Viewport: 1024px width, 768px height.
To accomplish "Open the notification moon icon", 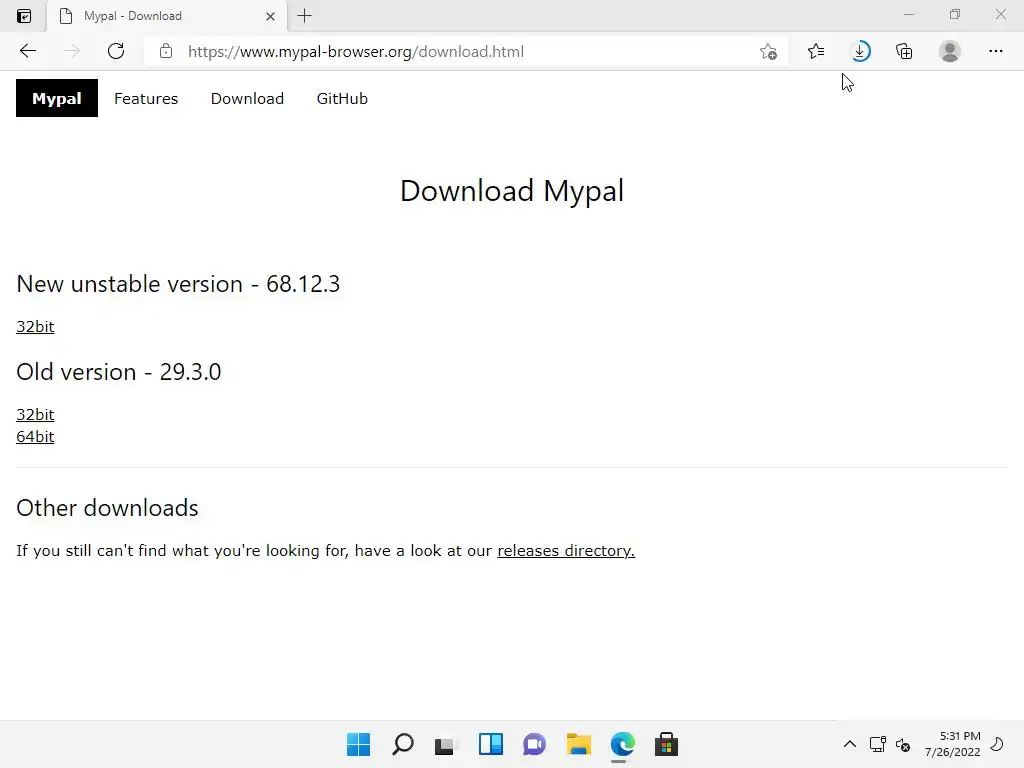I will click(x=997, y=744).
